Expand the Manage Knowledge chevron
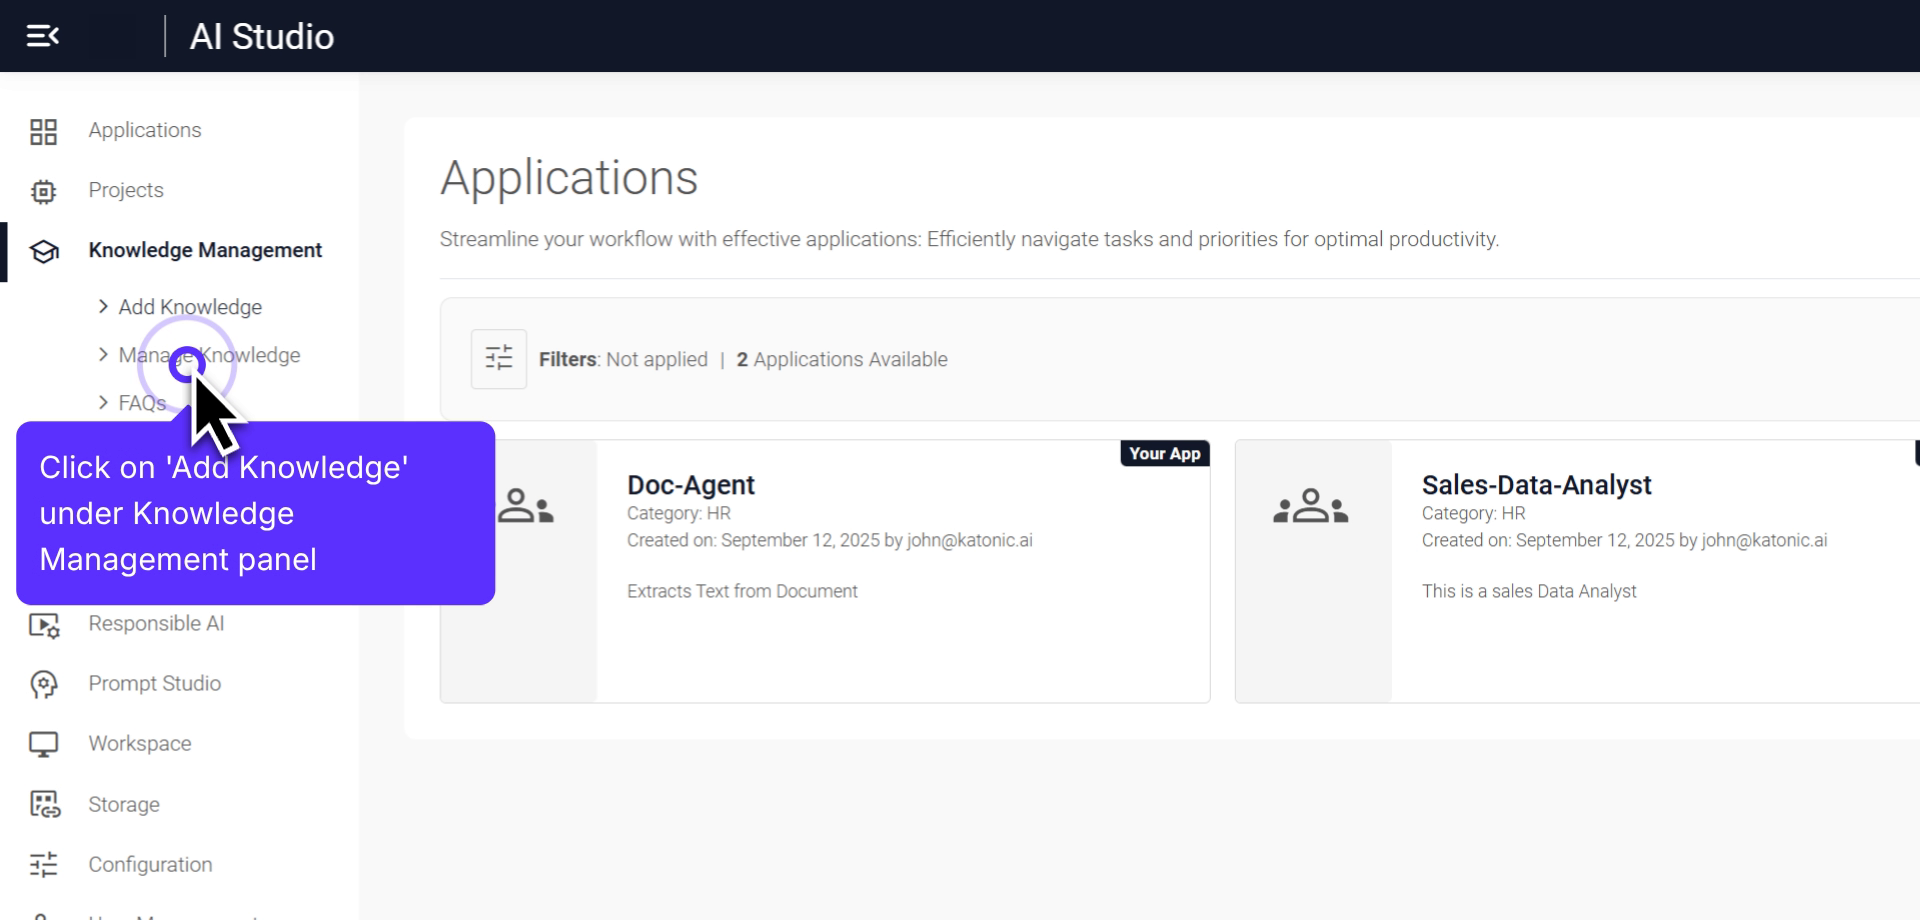Screen dimensions: 1920x920 (x=103, y=355)
